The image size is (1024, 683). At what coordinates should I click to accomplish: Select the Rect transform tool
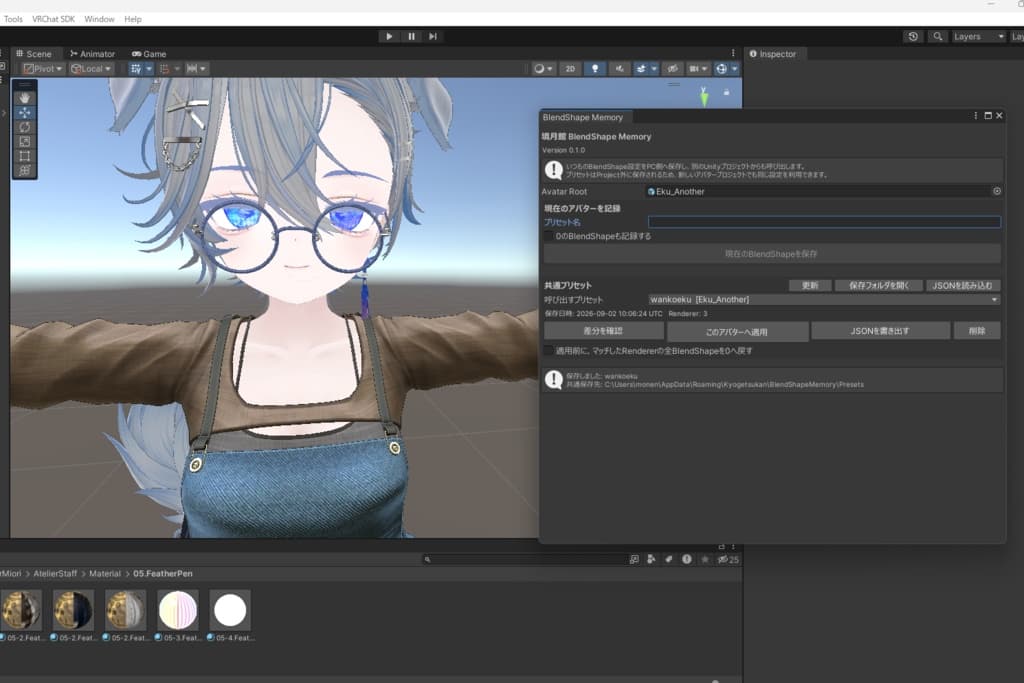[25, 155]
